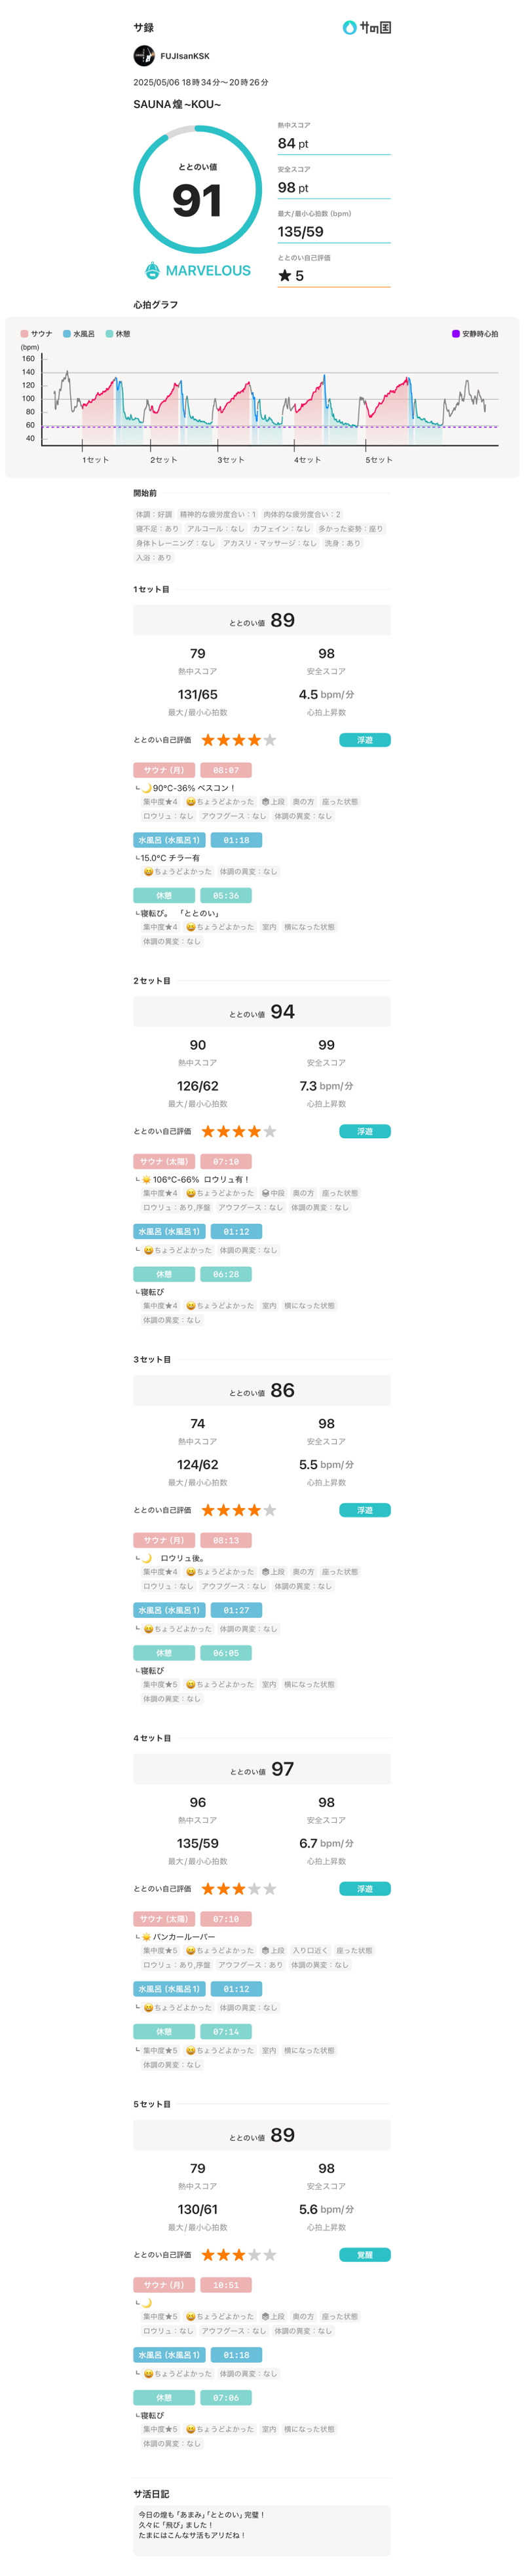This screenshot has height=2576, width=524.
Task: Click the MARVELOUS badge icon
Action: [x=152, y=270]
